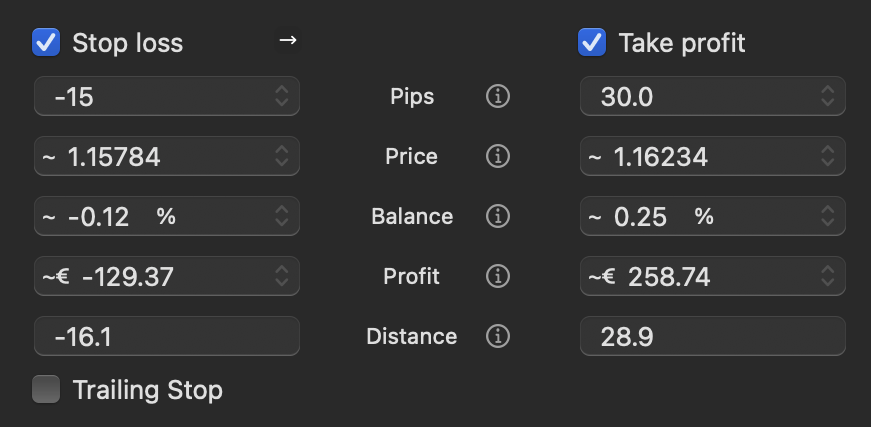The image size is (871, 427).
Task: Click the Stop loss distance field -16.1
Action: pyautogui.click(x=166, y=337)
